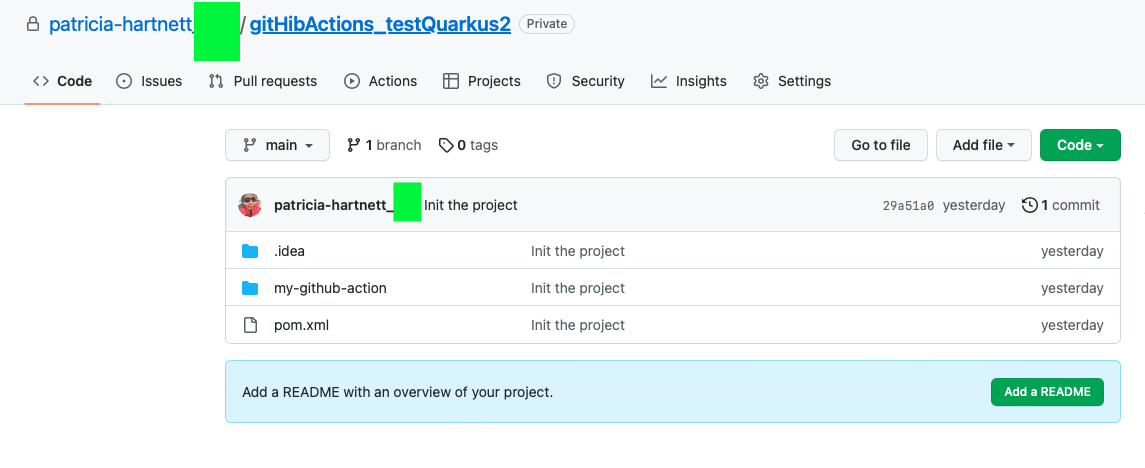Click the Add a README button
The height and width of the screenshot is (468, 1145).
click(1047, 392)
